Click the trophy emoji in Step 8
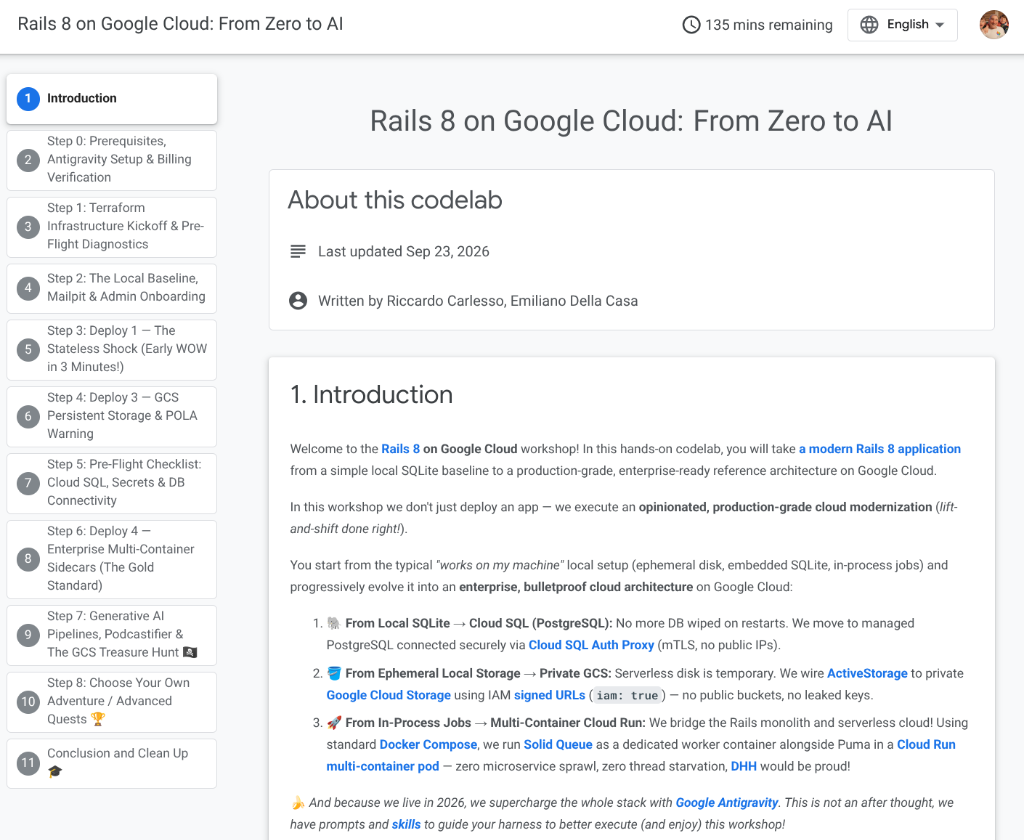The width and height of the screenshot is (1024, 840). coord(97,719)
